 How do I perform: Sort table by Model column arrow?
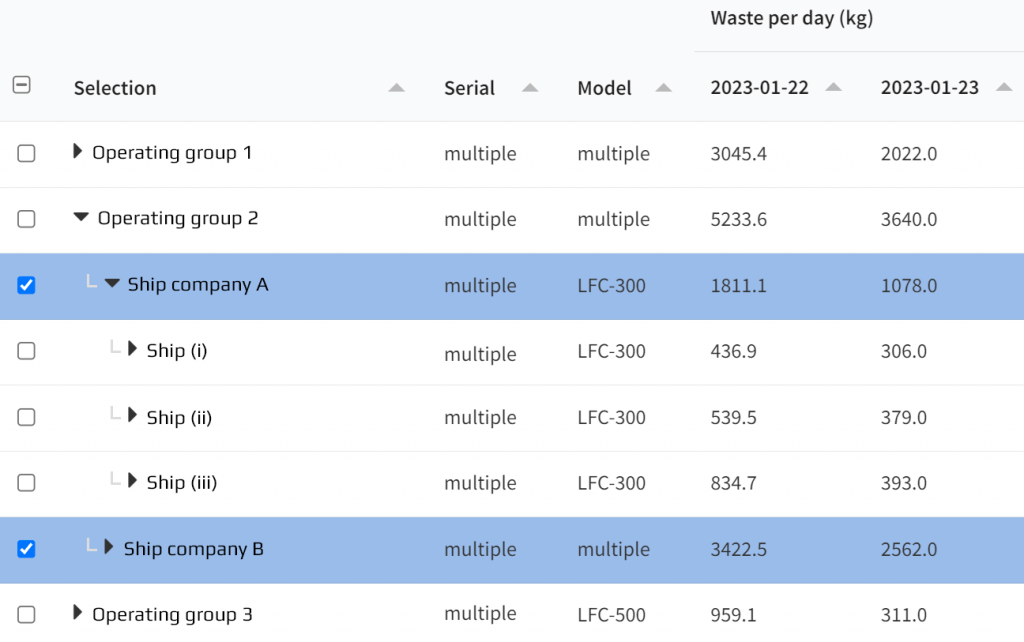(663, 88)
